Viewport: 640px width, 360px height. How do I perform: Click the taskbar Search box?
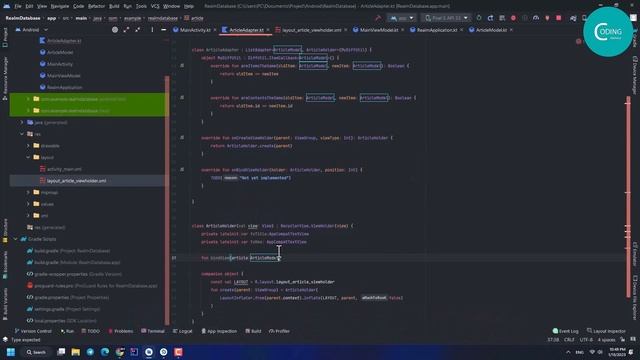pos(36,352)
